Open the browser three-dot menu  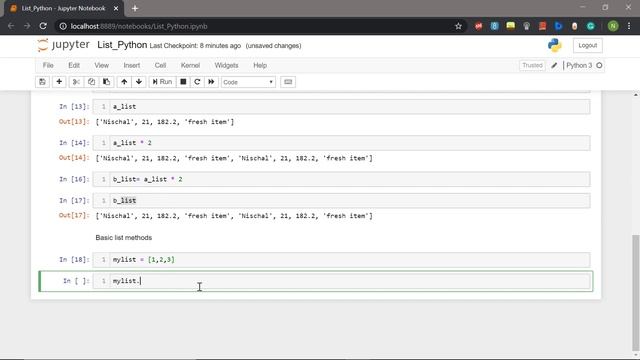point(629,26)
